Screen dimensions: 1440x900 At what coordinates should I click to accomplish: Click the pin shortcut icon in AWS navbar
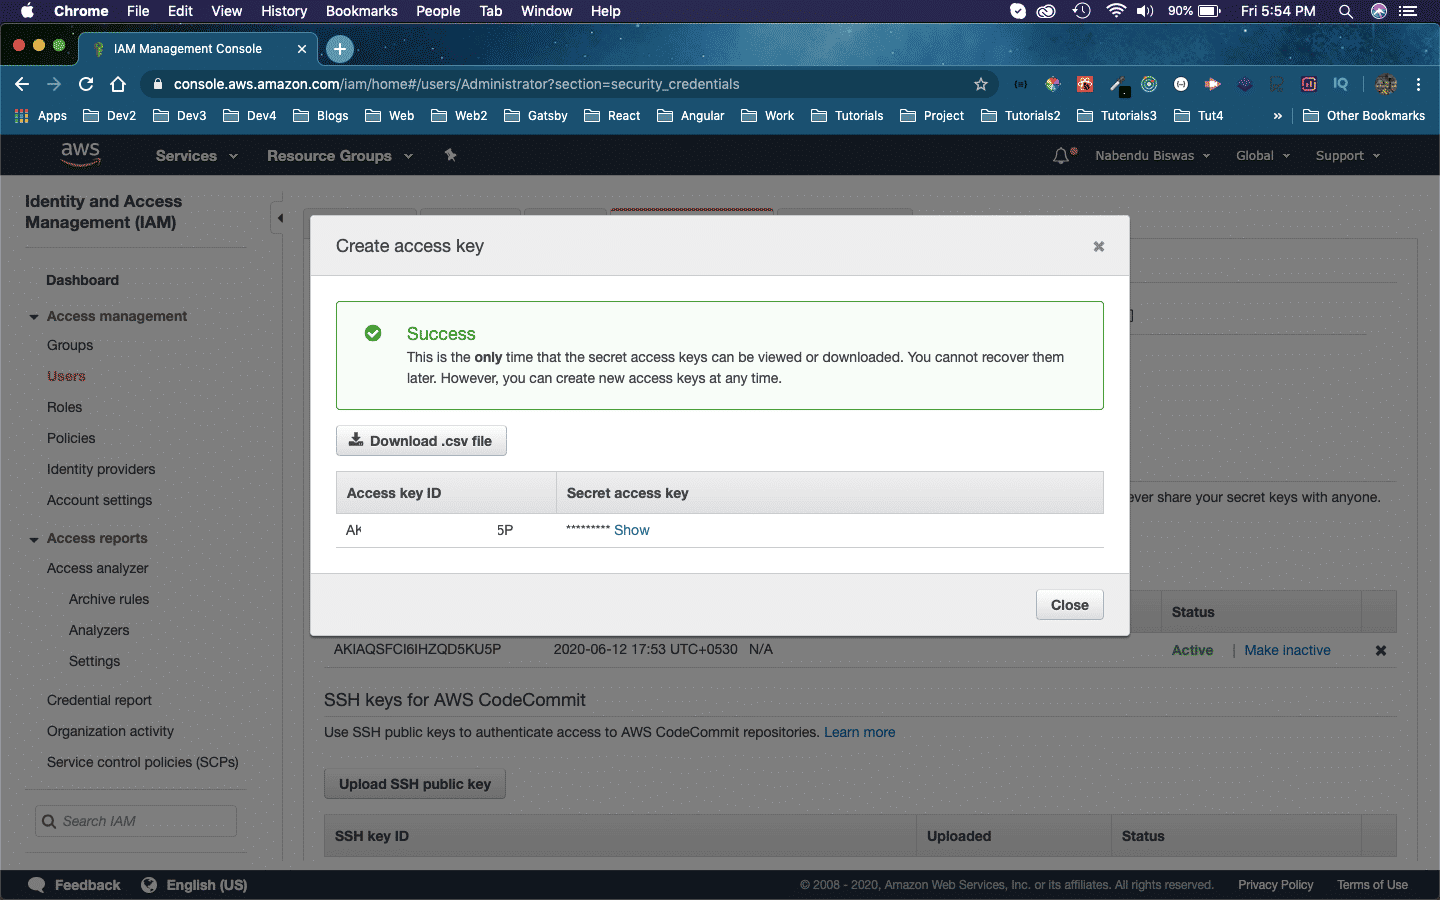click(450, 155)
